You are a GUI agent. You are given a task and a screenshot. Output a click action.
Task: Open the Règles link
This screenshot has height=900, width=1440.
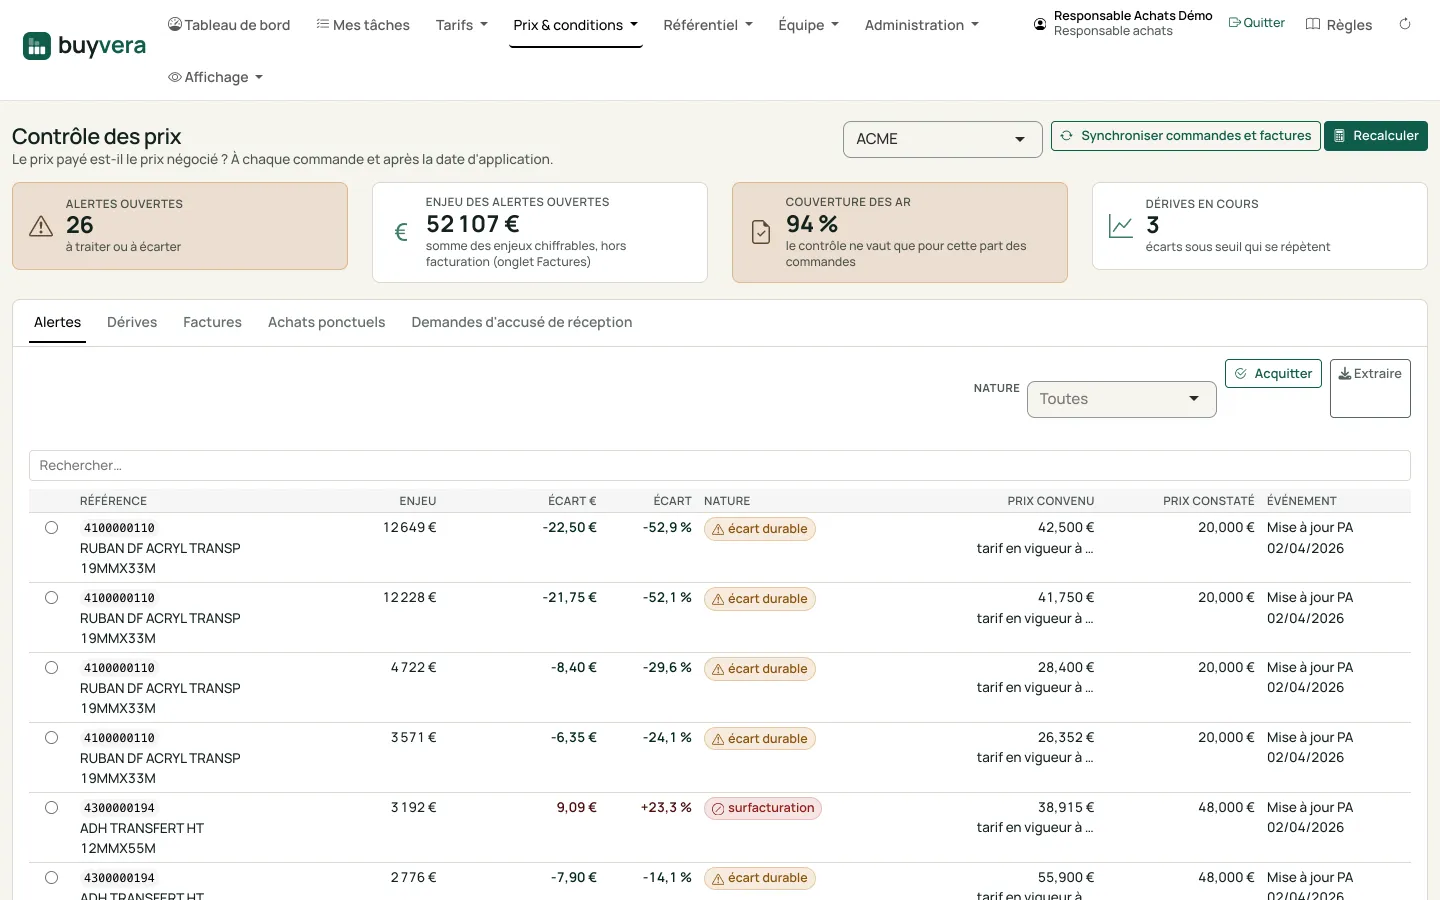(1339, 25)
